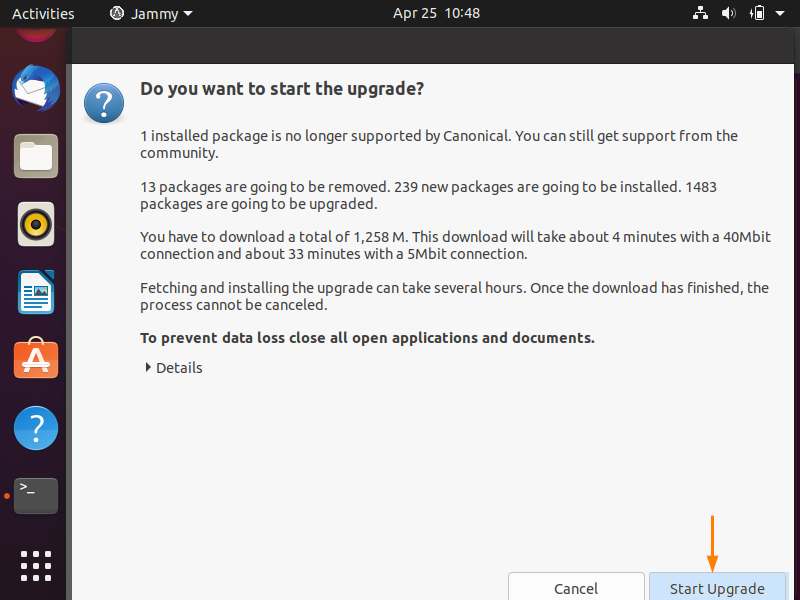Screen dimensions: 800x600
Task: Open the system menu dropdown arrow
Action: click(780, 13)
